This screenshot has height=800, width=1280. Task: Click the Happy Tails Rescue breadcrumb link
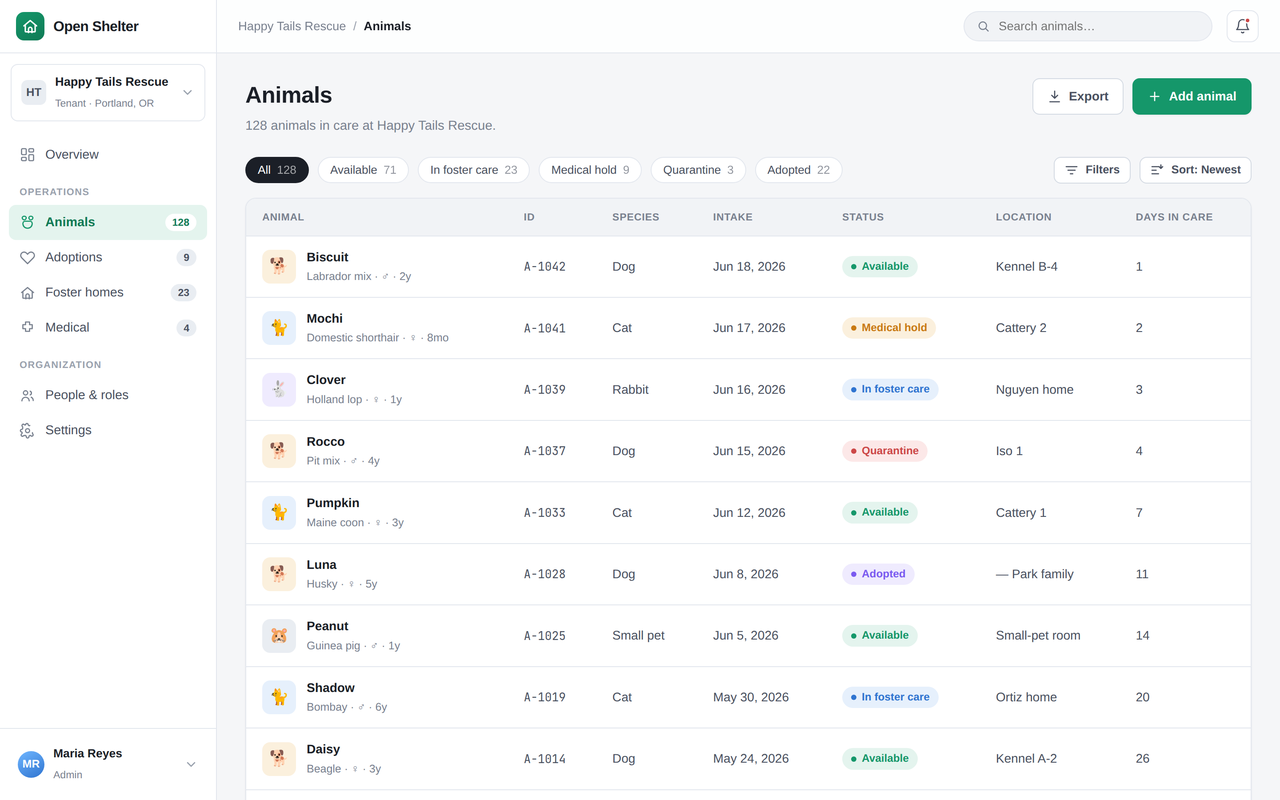(x=292, y=26)
